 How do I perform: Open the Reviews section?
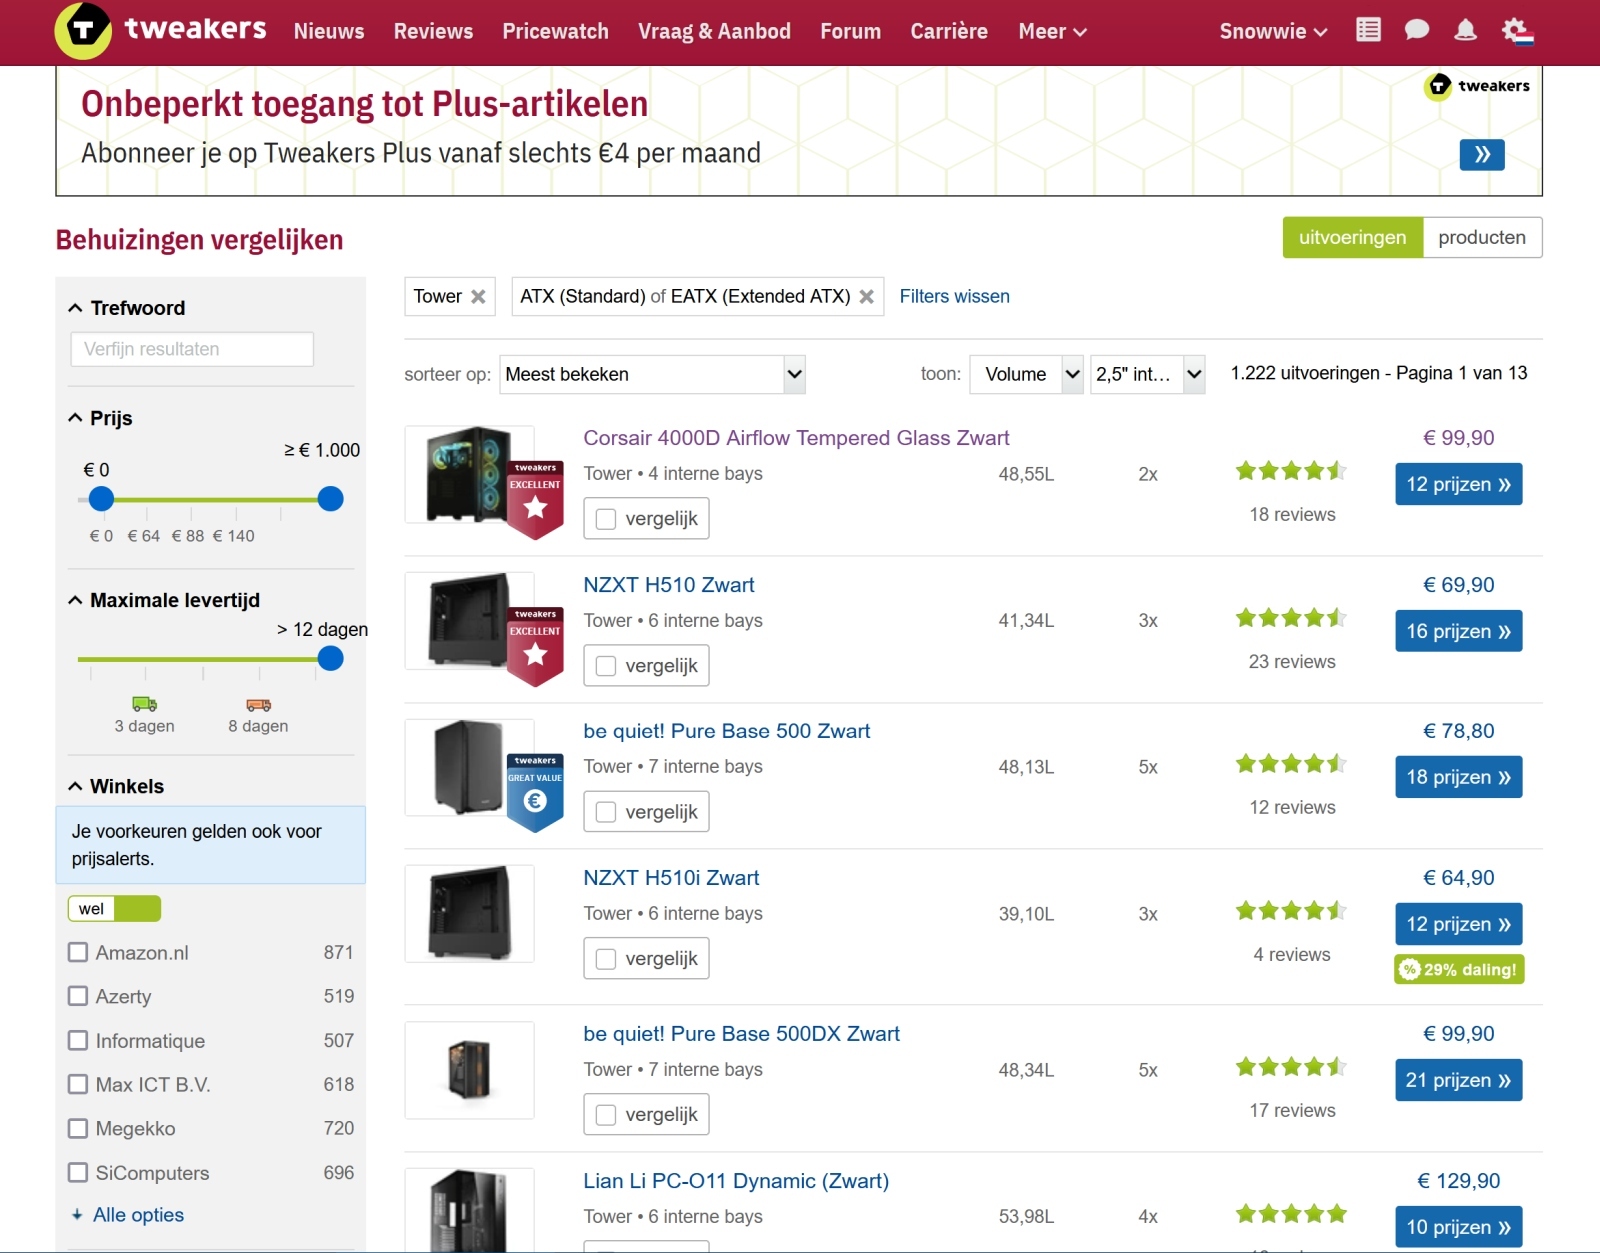click(x=433, y=31)
